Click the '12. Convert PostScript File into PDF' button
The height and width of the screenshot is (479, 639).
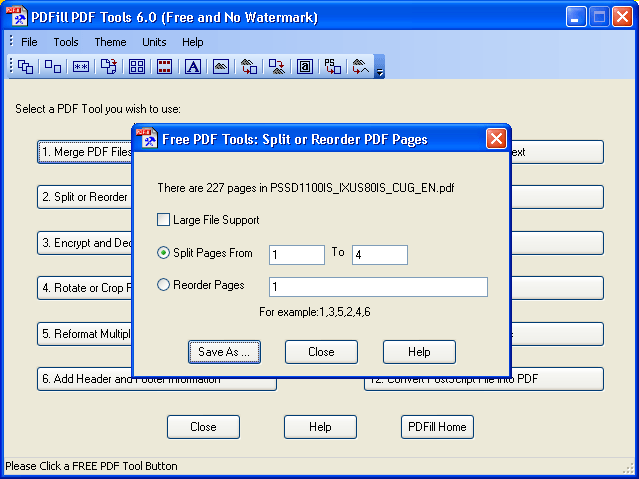tap(484, 383)
